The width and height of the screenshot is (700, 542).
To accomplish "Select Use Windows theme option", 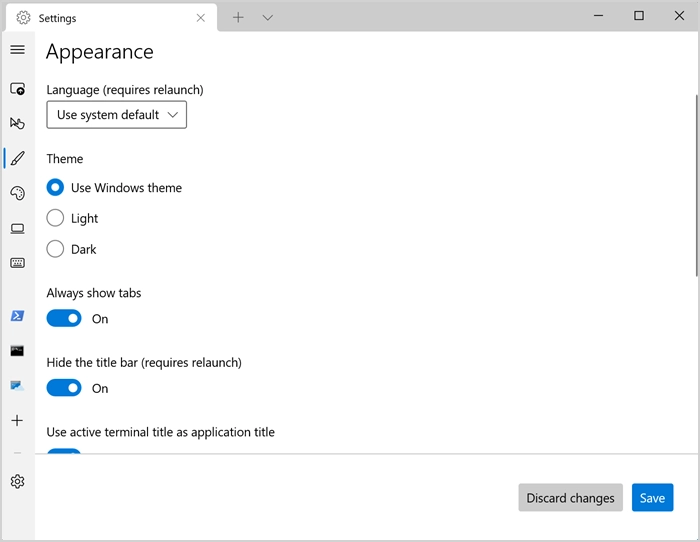I will tap(56, 187).
